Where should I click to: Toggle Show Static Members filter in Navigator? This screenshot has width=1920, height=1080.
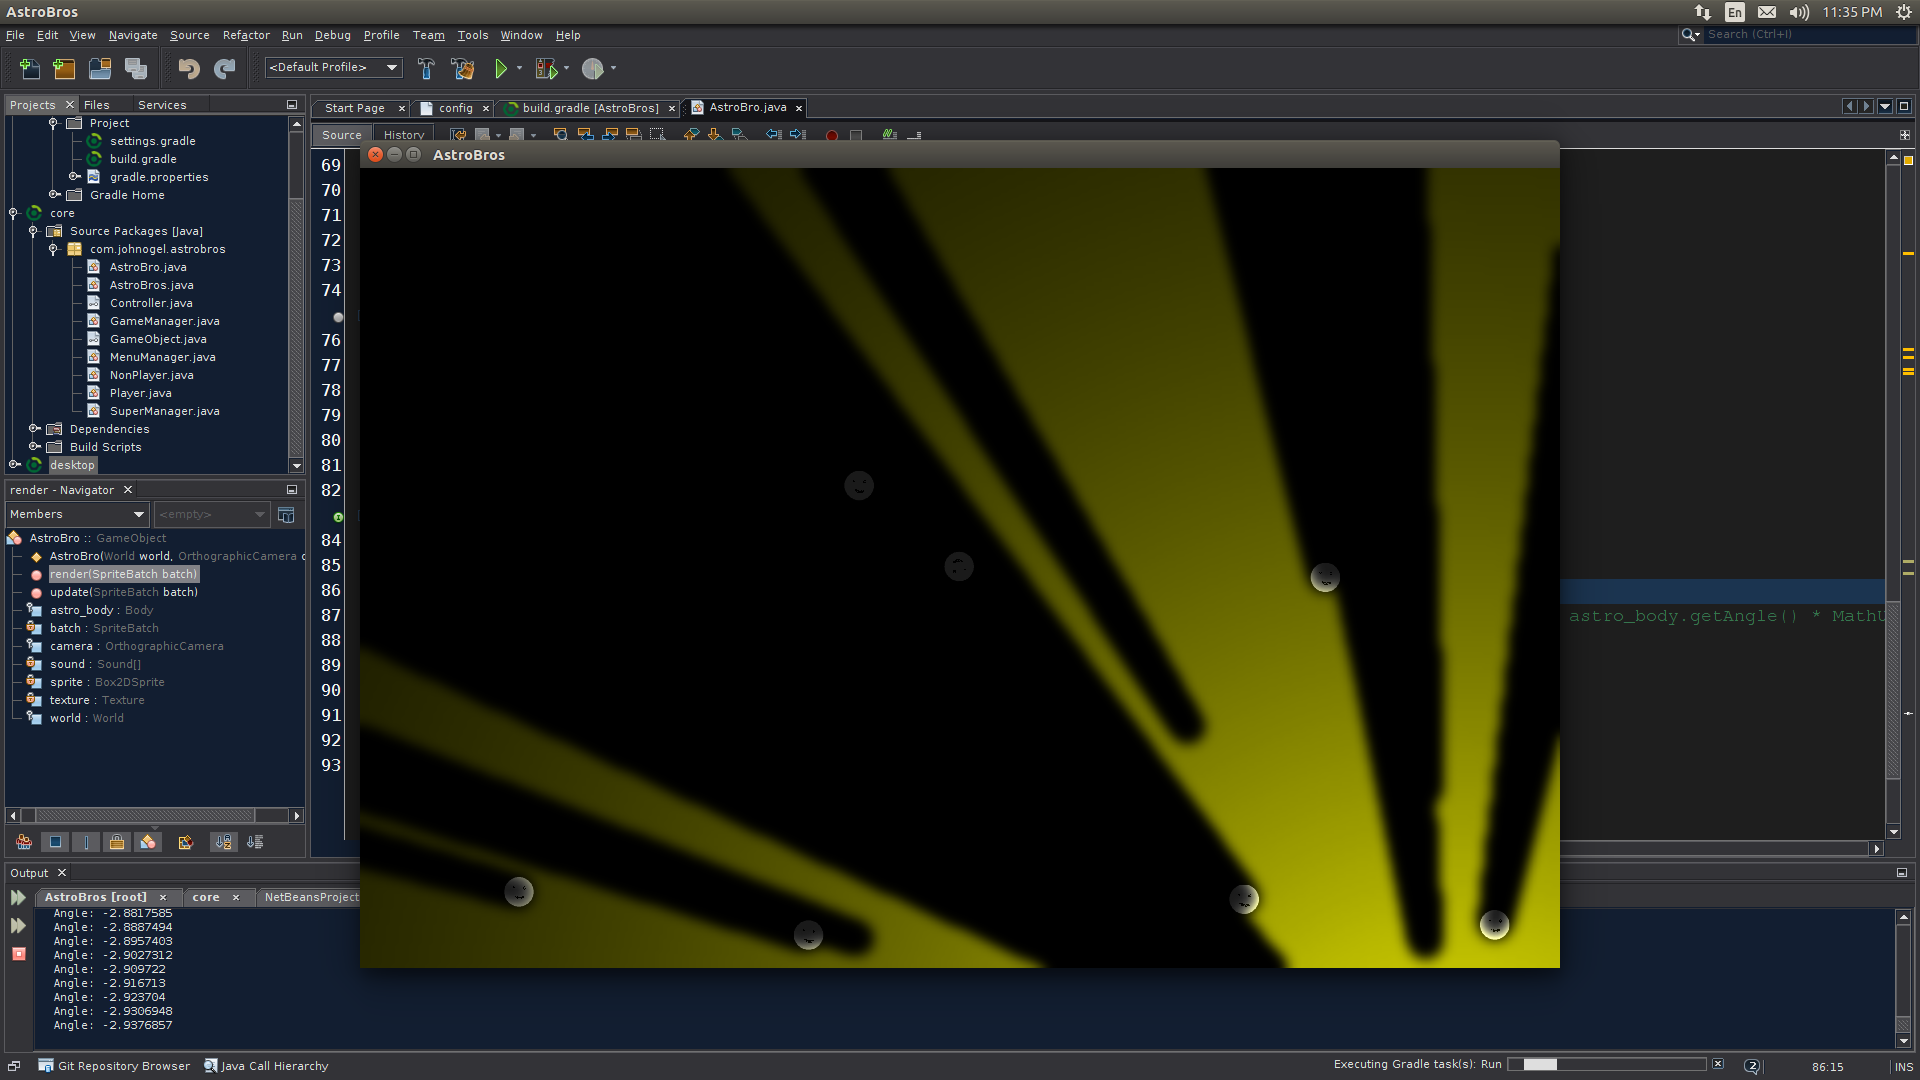tap(86, 842)
